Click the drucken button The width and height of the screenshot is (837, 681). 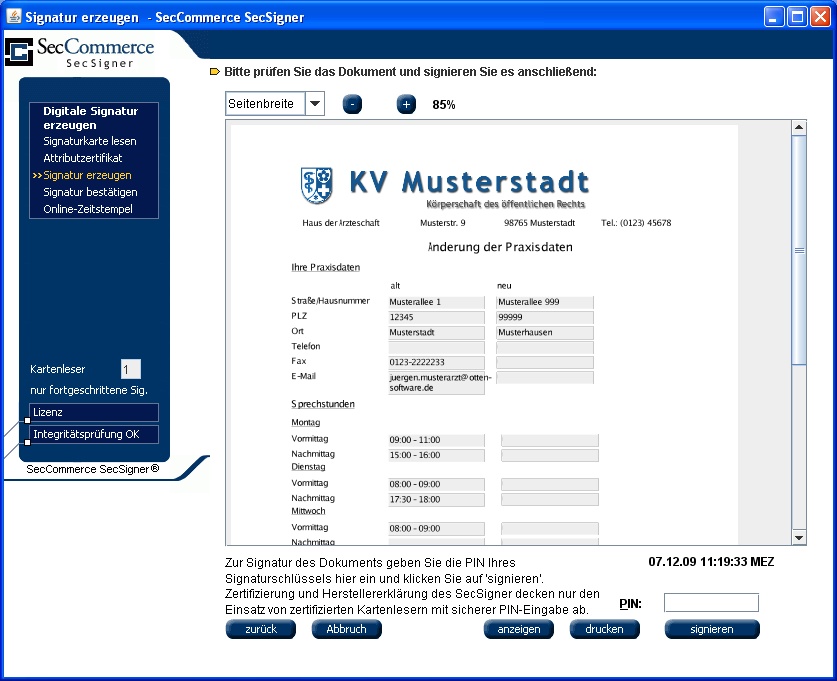pos(604,629)
